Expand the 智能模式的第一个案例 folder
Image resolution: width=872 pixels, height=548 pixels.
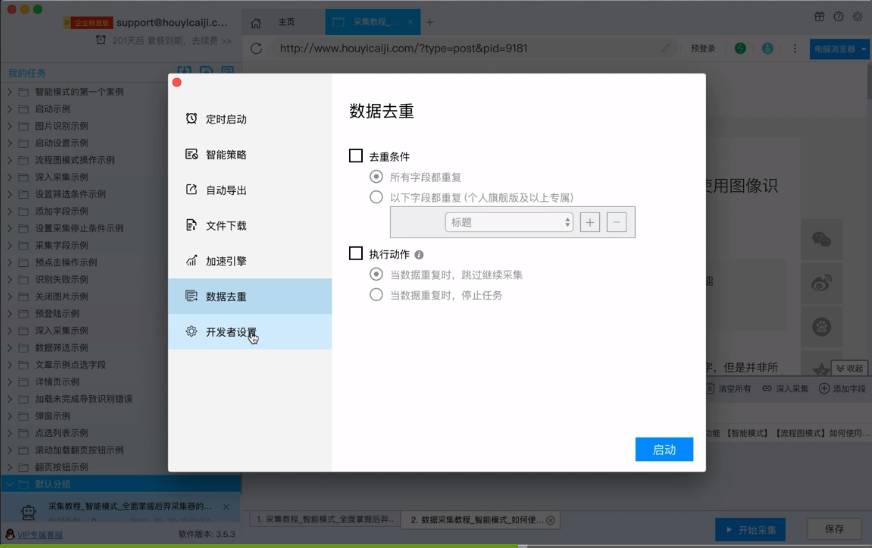(9, 92)
